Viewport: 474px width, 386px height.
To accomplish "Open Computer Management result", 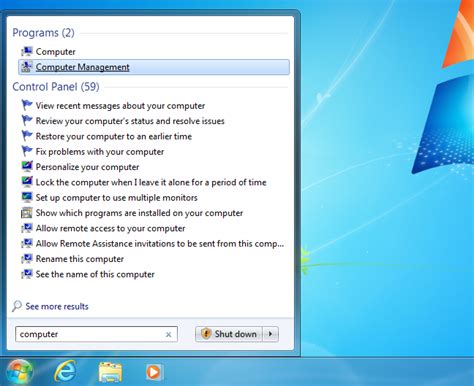I will point(154,67).
